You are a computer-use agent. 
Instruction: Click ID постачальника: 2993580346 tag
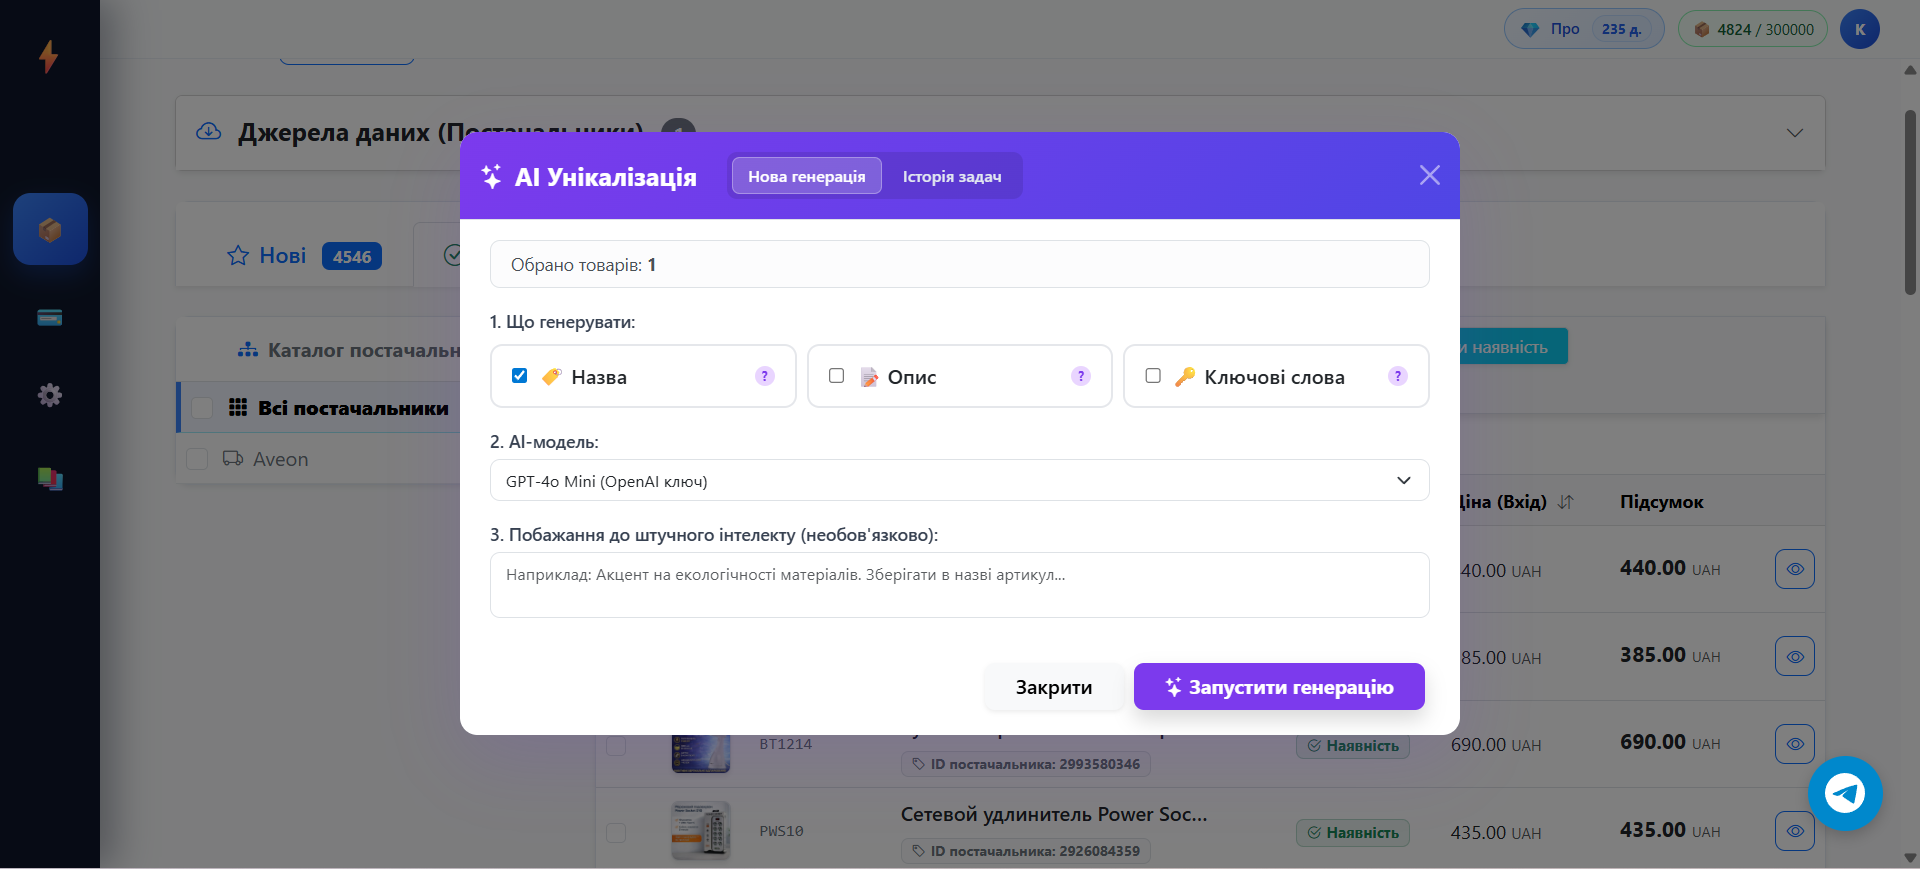pyautogui.click(x=1026, y=764)
